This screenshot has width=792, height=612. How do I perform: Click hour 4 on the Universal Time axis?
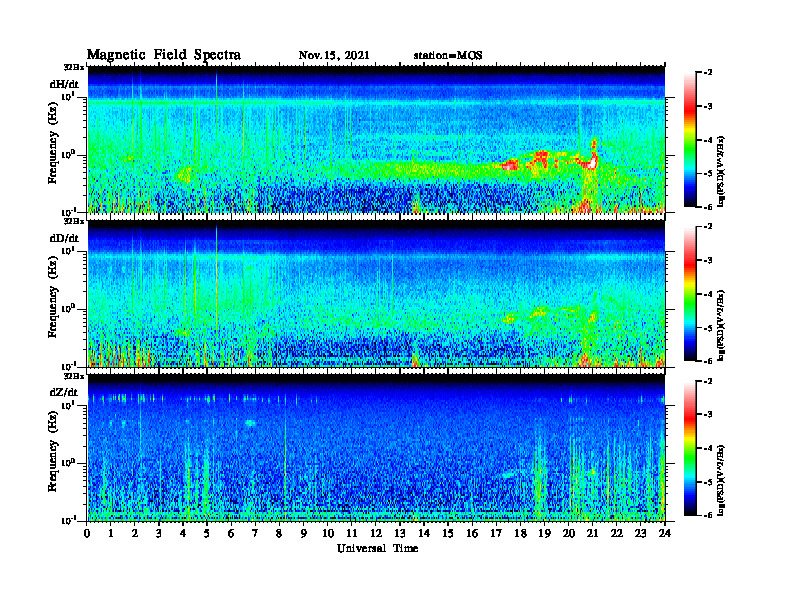pyautogui.click(x=183, y=534)
